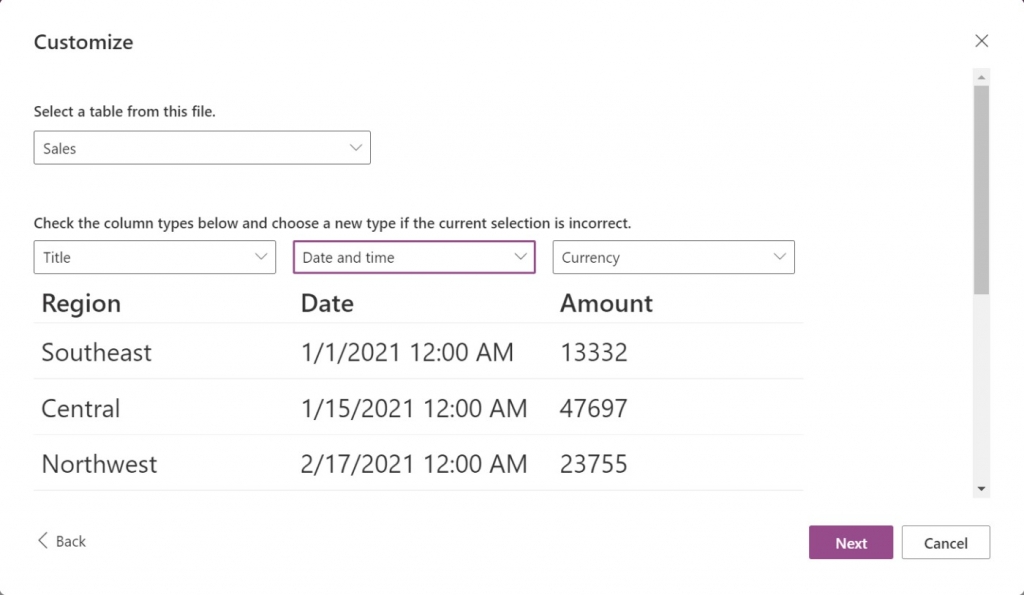
Task: Open the Currency column type dropdown
Action: pos(673,257)
